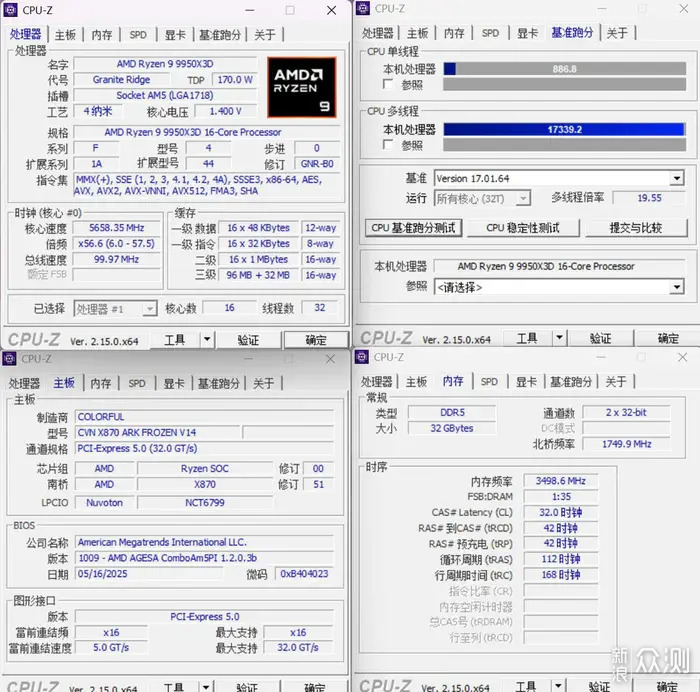Click the 提交与比较 button
The image size is (700, 692).
click(636, 228)
